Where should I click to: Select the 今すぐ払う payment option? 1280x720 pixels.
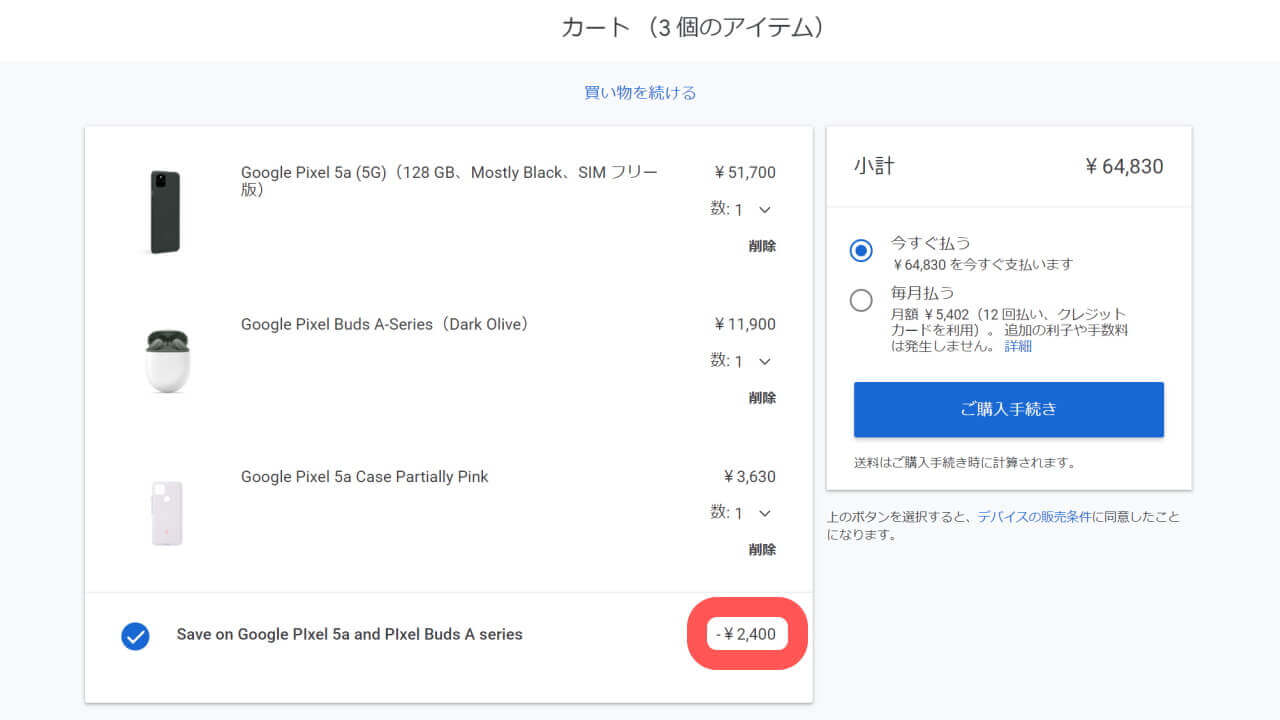(x=861, y=251)
